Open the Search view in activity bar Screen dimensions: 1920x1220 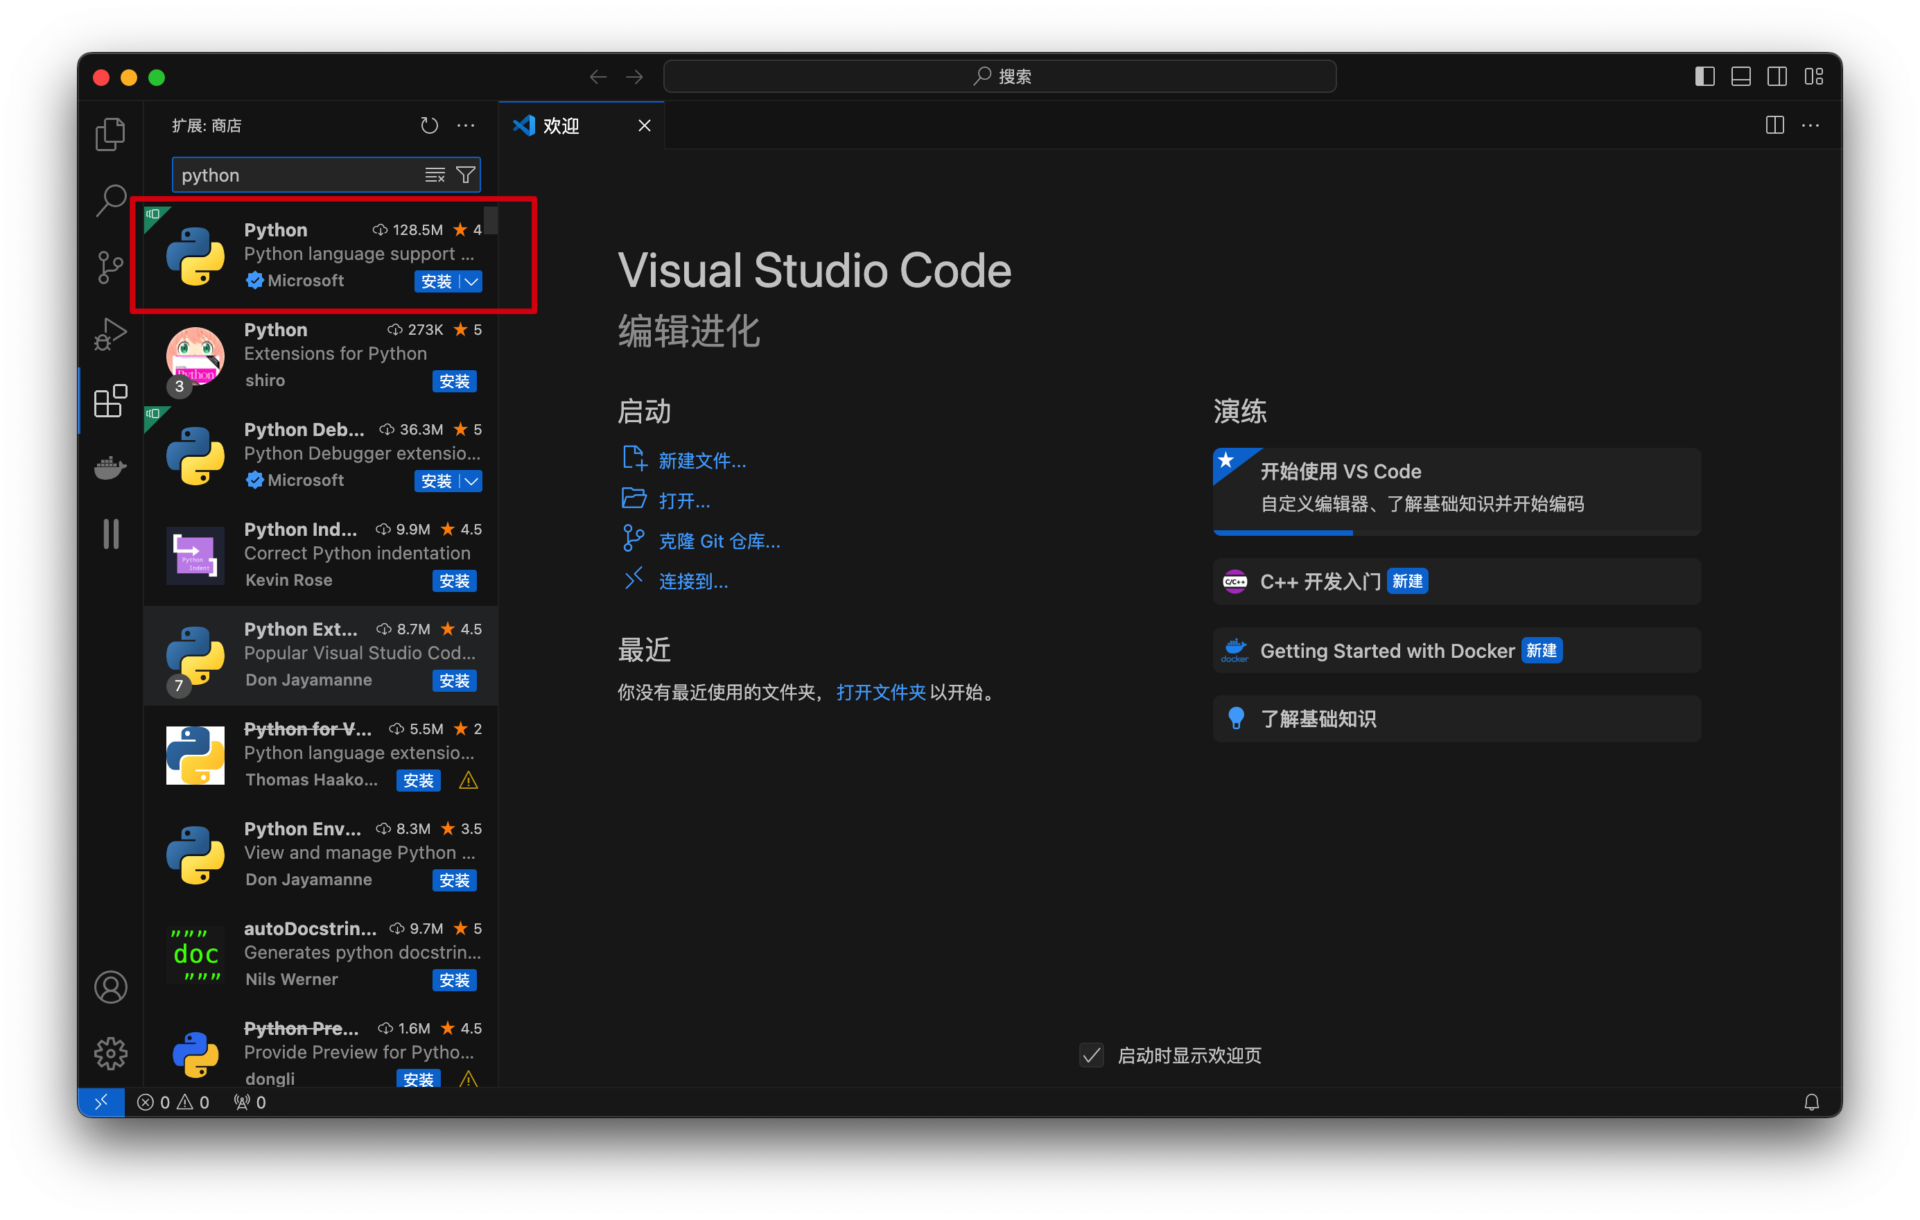click(110, 200)
